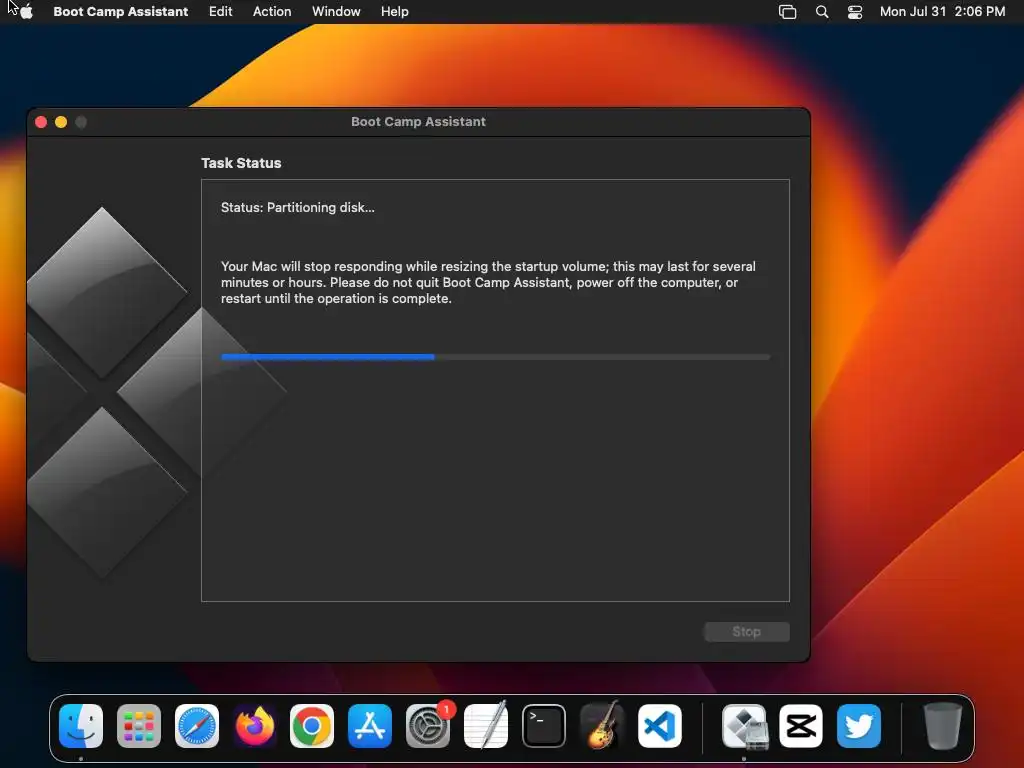Launch Safari from the dock
The image size is (1024, 768).
coord(197,726)
